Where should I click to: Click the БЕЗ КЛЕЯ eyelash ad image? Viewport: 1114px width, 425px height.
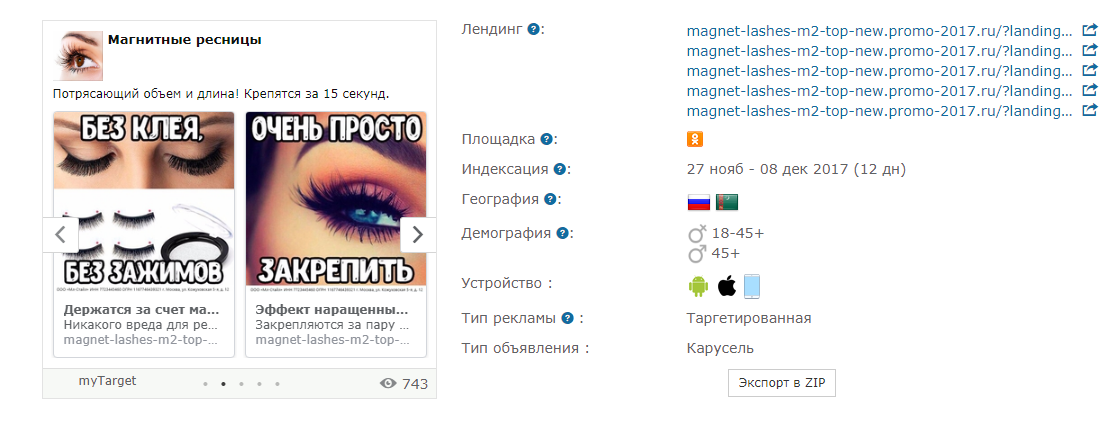point(144,201)
